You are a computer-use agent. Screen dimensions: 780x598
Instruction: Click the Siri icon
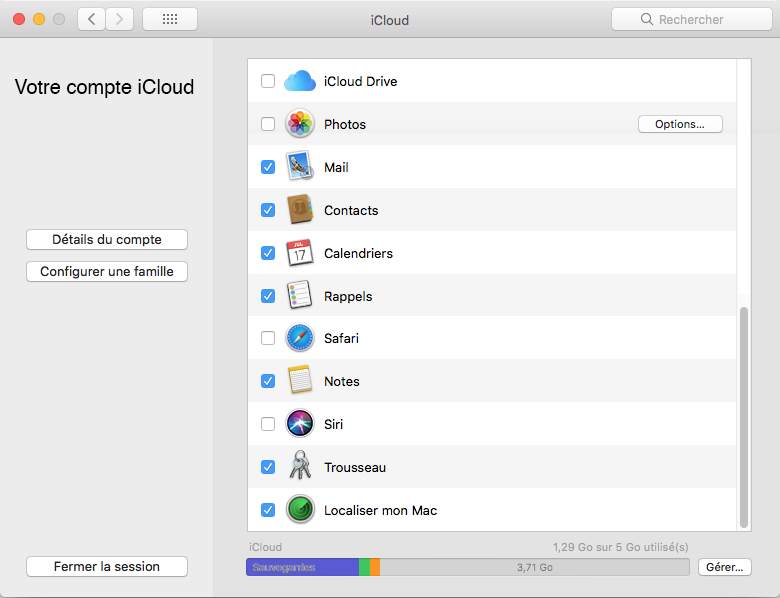tap(300, 424)
